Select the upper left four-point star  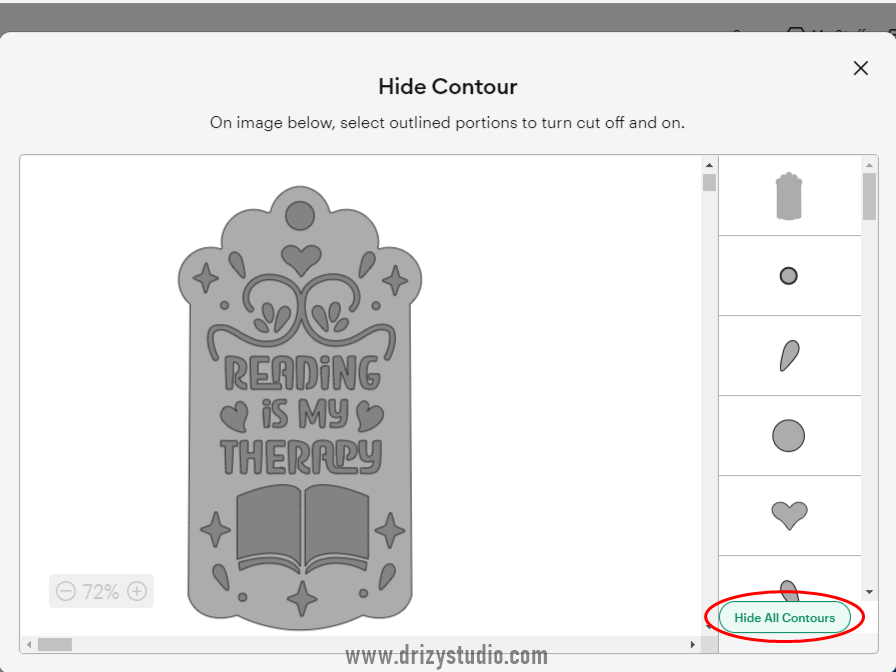[206, 278]
